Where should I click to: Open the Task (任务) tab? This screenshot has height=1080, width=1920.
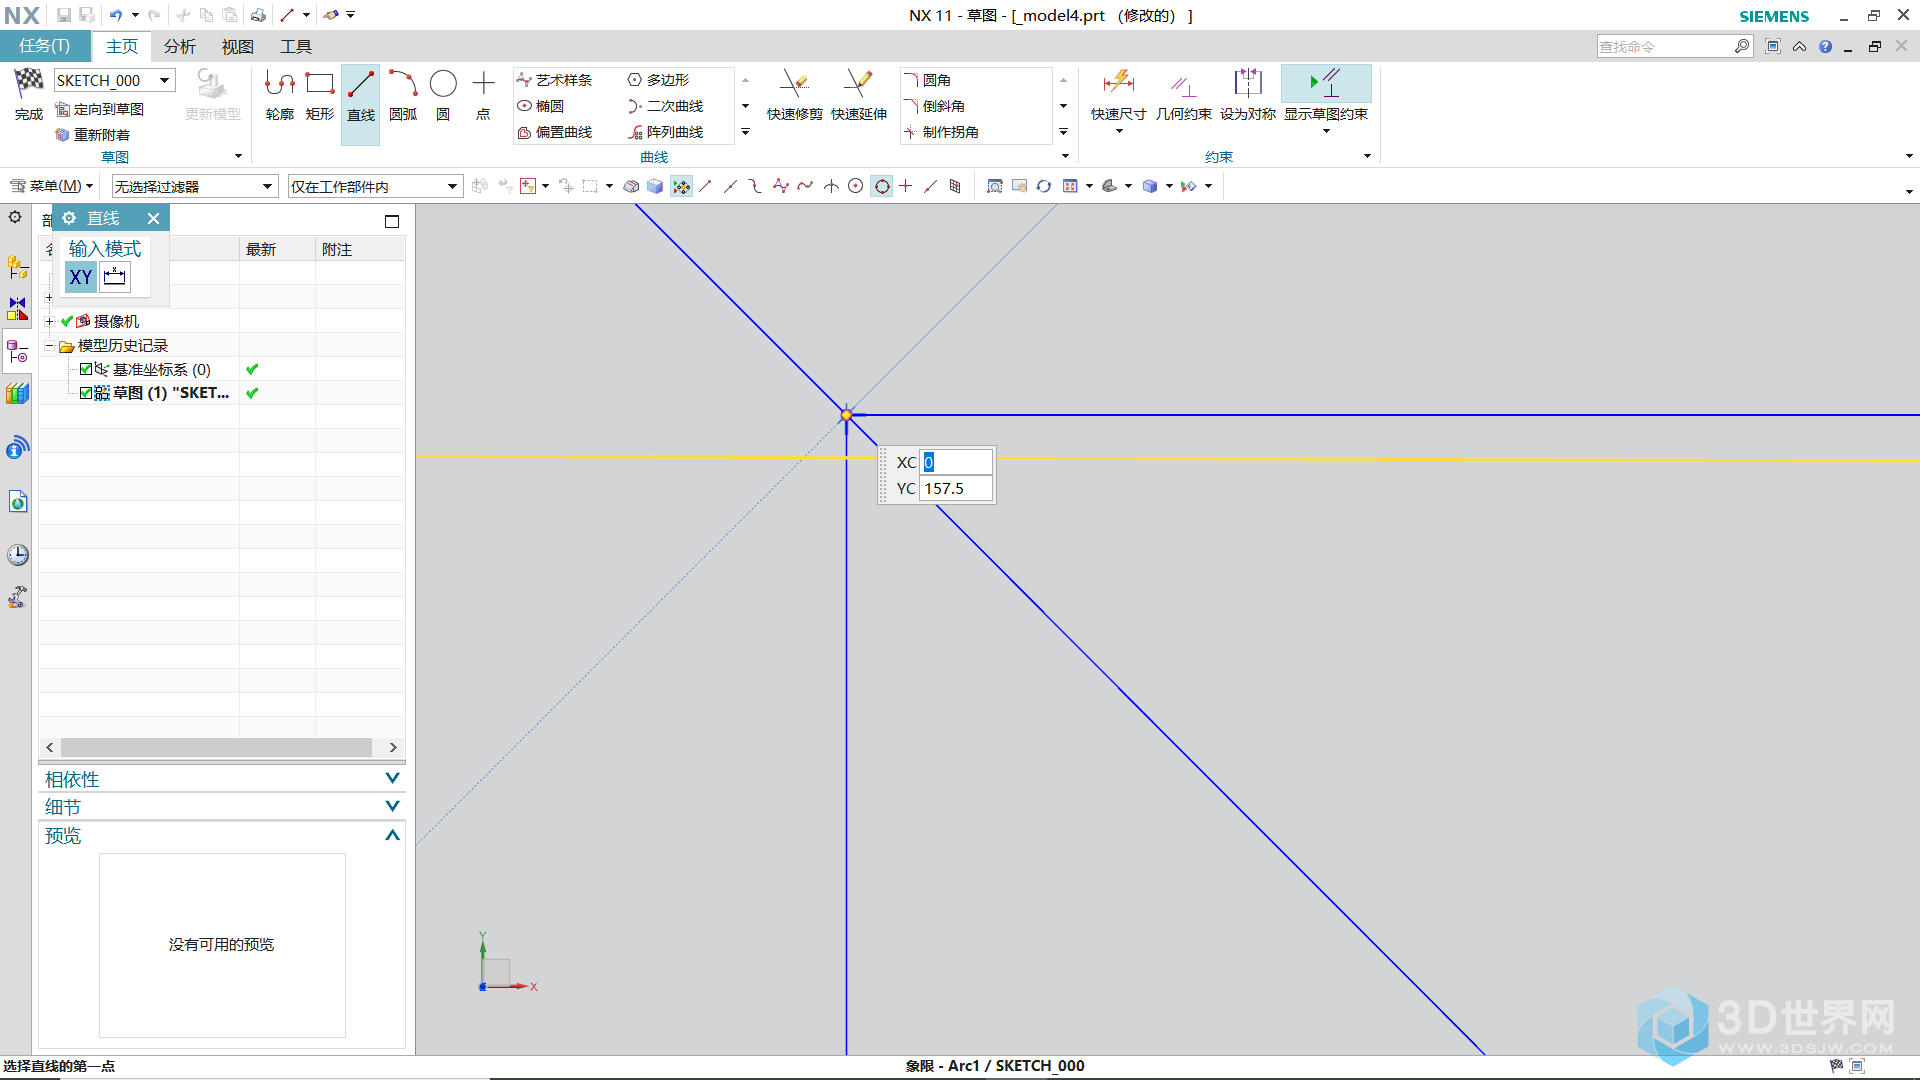point(45,46)
